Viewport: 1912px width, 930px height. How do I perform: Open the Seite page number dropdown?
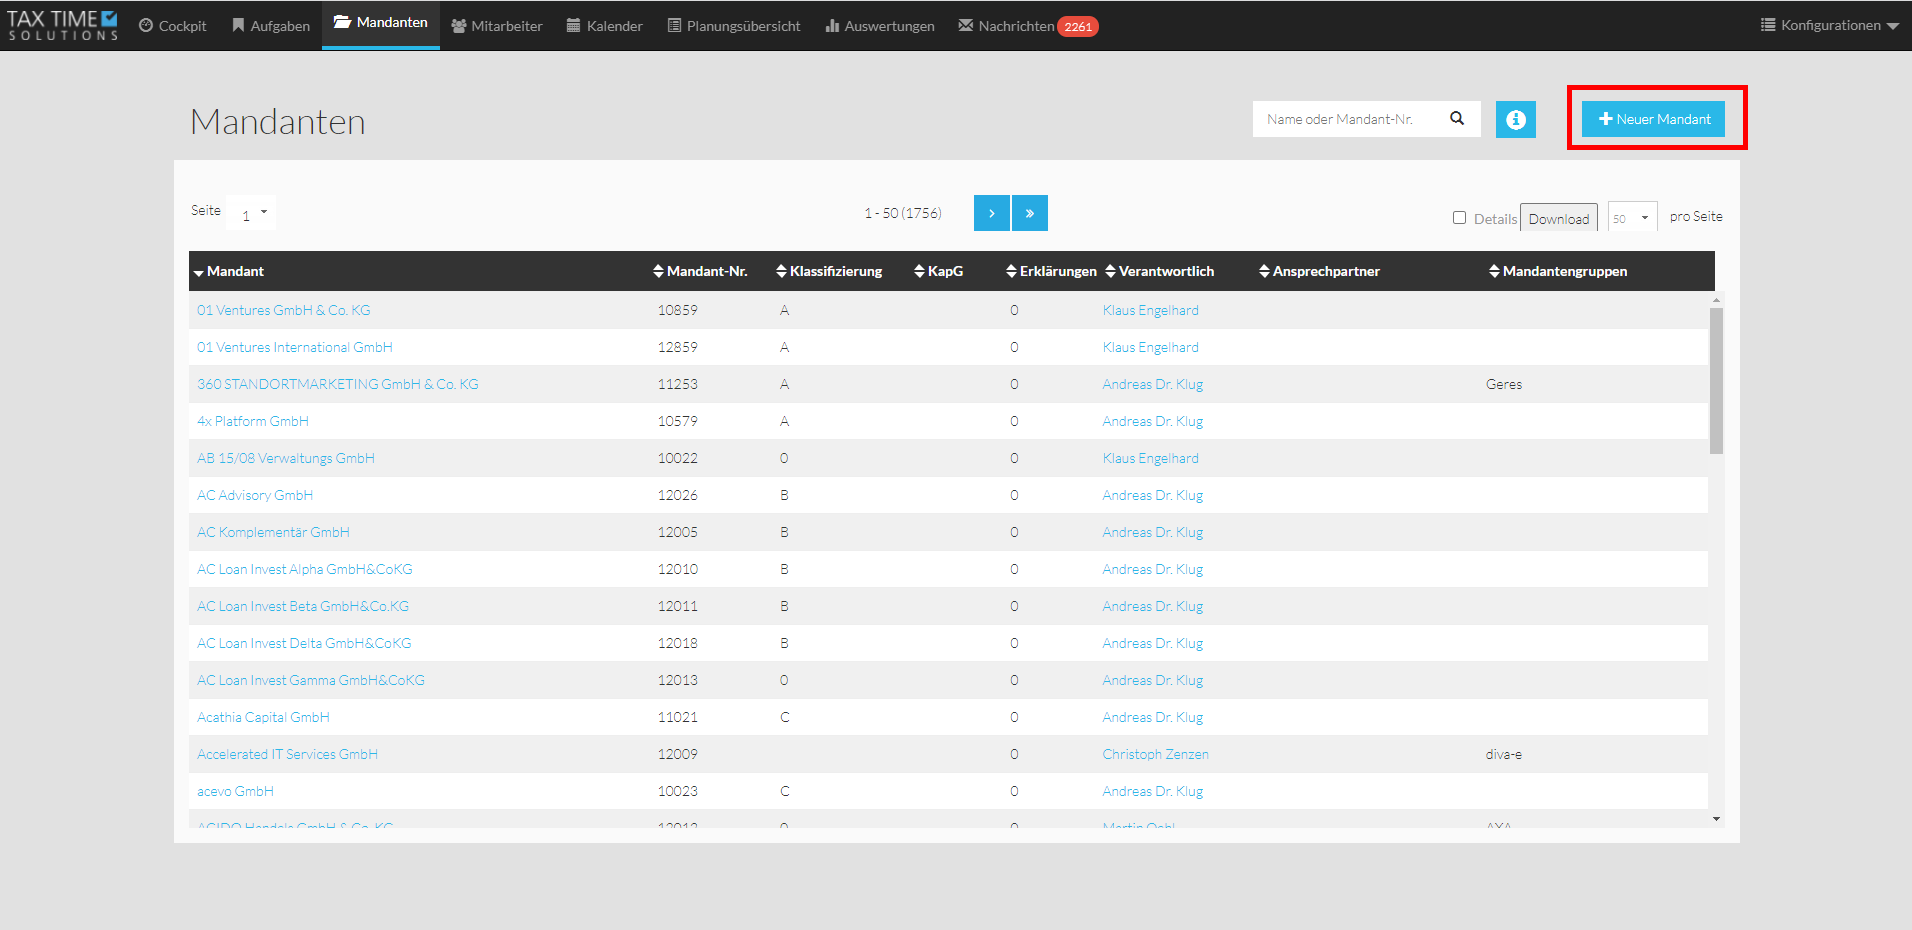click(251, 213)
